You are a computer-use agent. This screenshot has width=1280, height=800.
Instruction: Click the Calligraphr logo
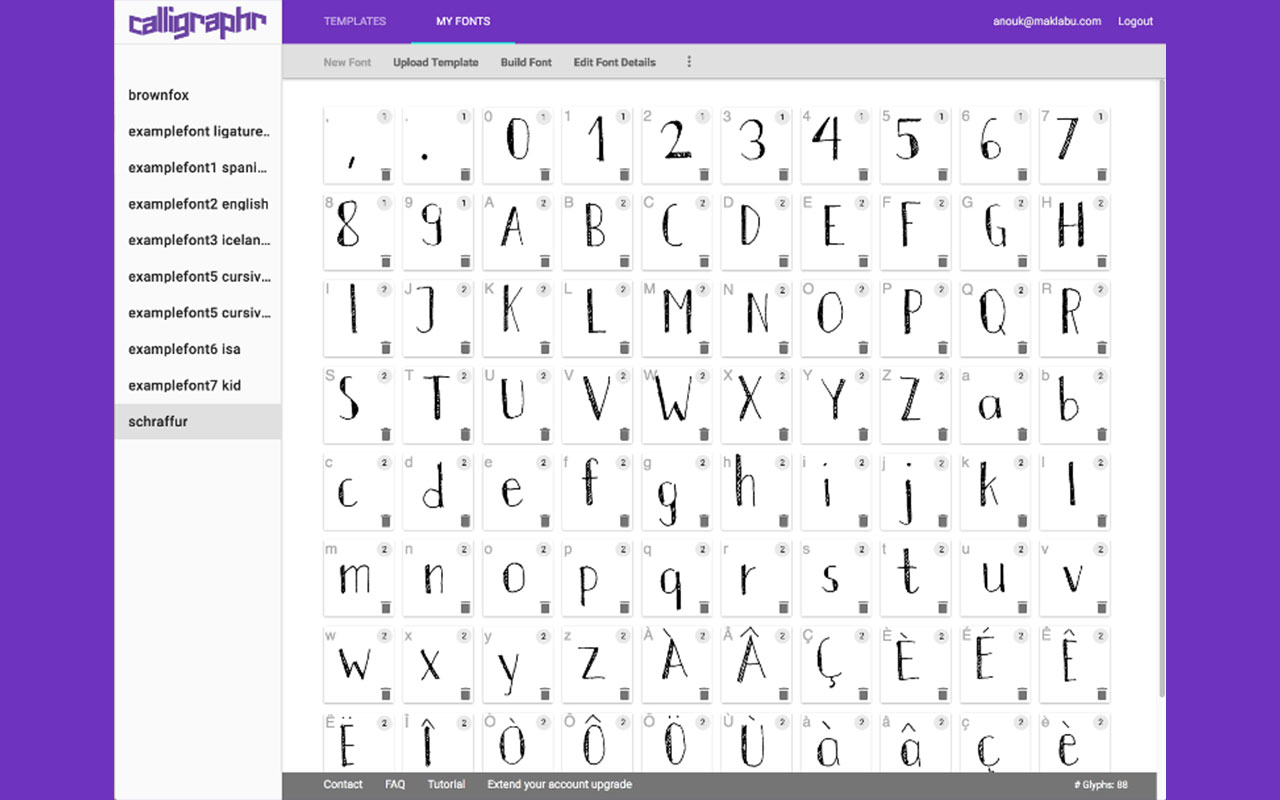coord(197,20)
